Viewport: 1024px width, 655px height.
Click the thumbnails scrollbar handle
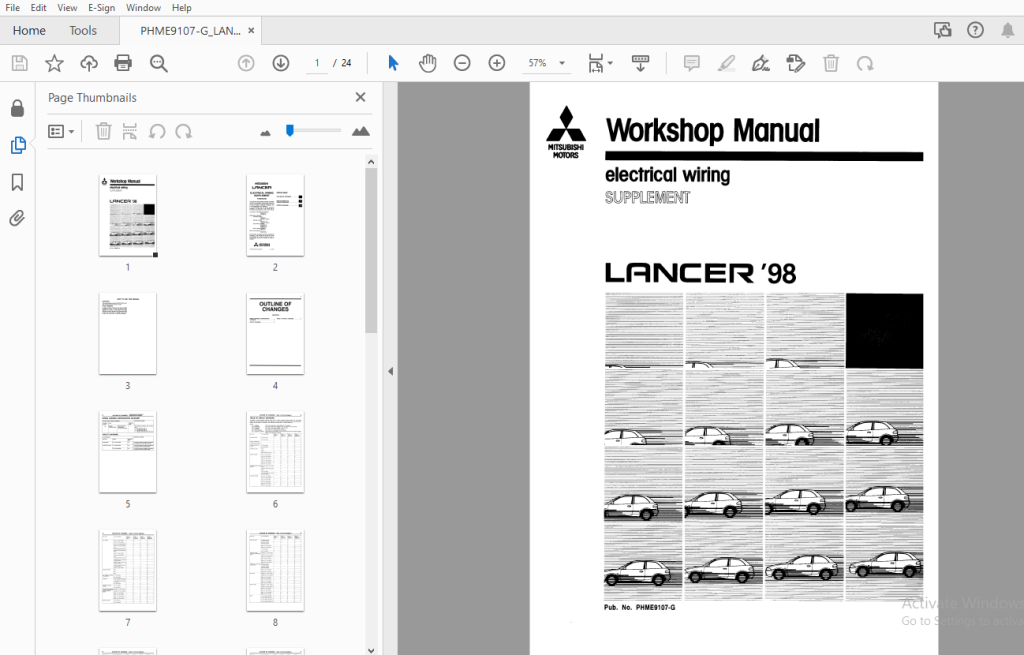[371, 251]
